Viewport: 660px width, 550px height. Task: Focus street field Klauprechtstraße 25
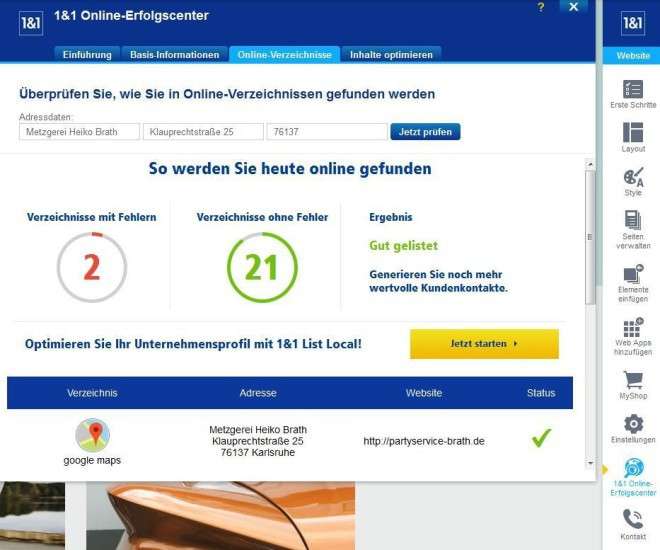[203, 132]
